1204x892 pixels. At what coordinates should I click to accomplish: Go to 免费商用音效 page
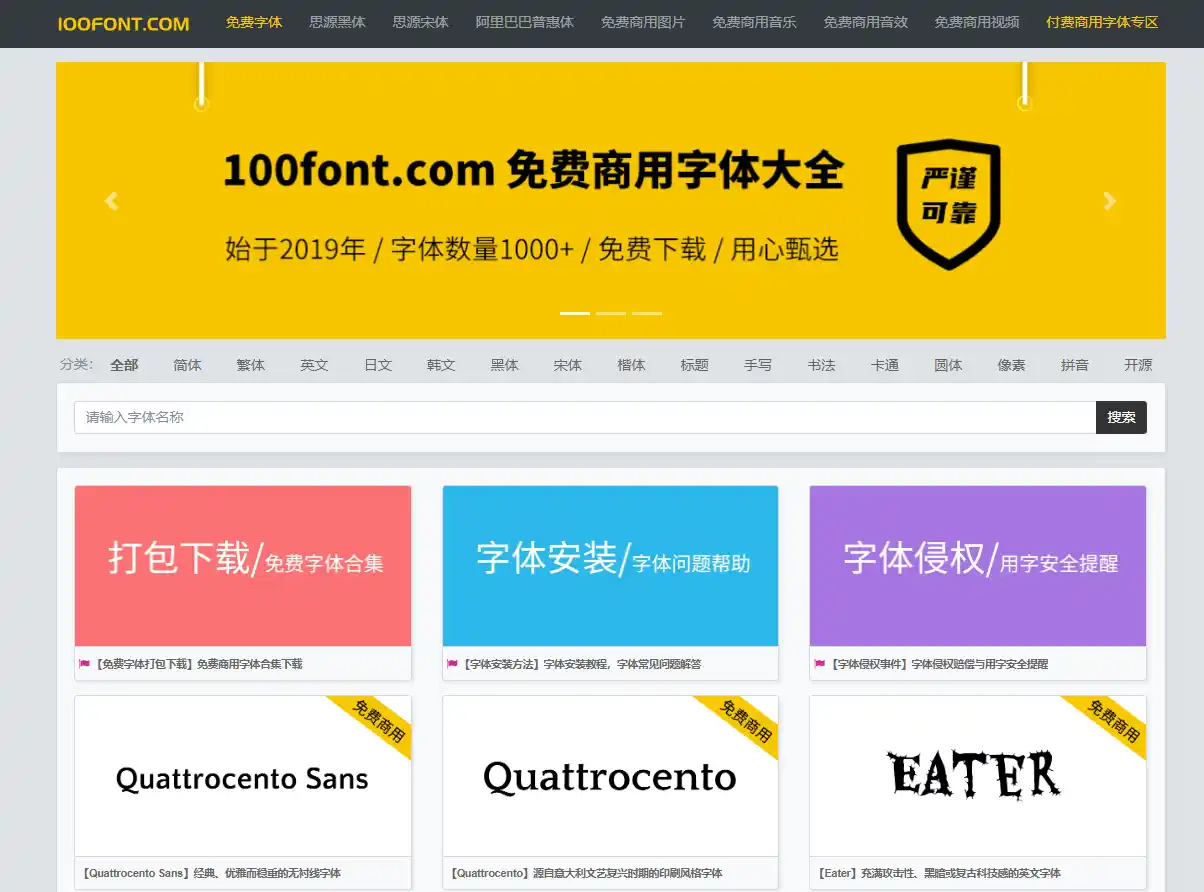click(x=865, y=22)
